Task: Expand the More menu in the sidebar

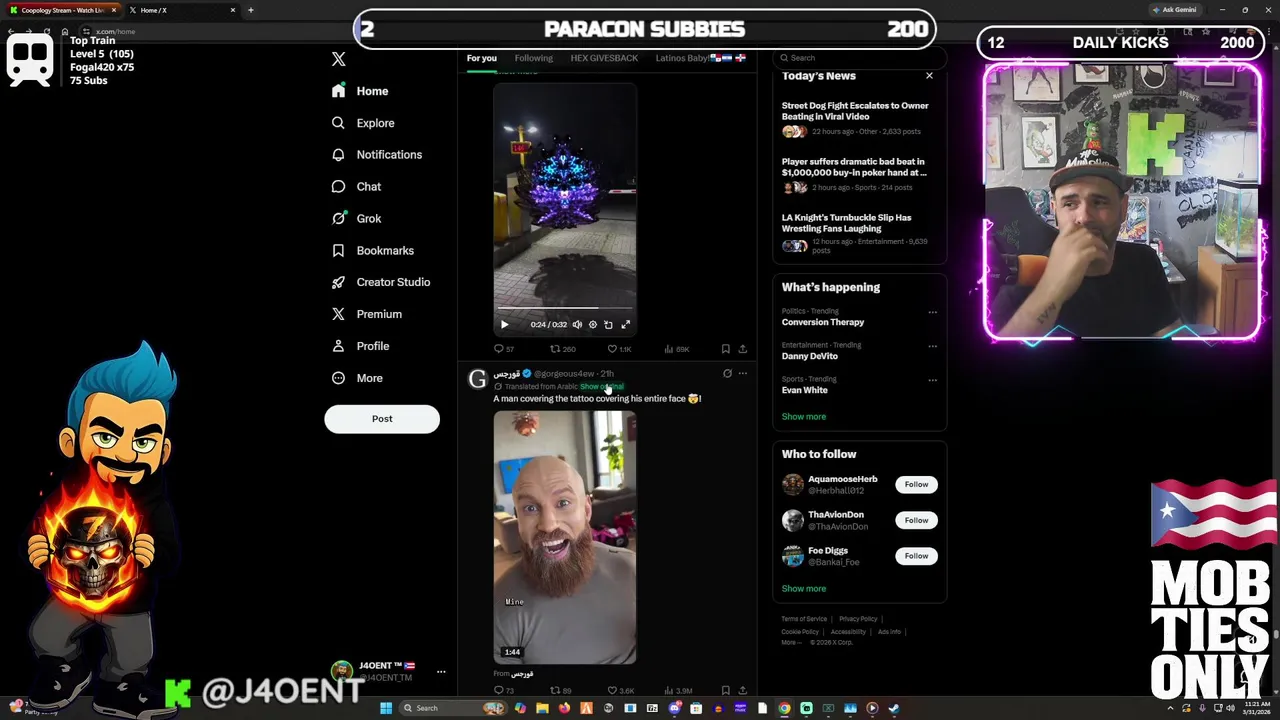Action: pyautogui.click(x=357, y=378)
